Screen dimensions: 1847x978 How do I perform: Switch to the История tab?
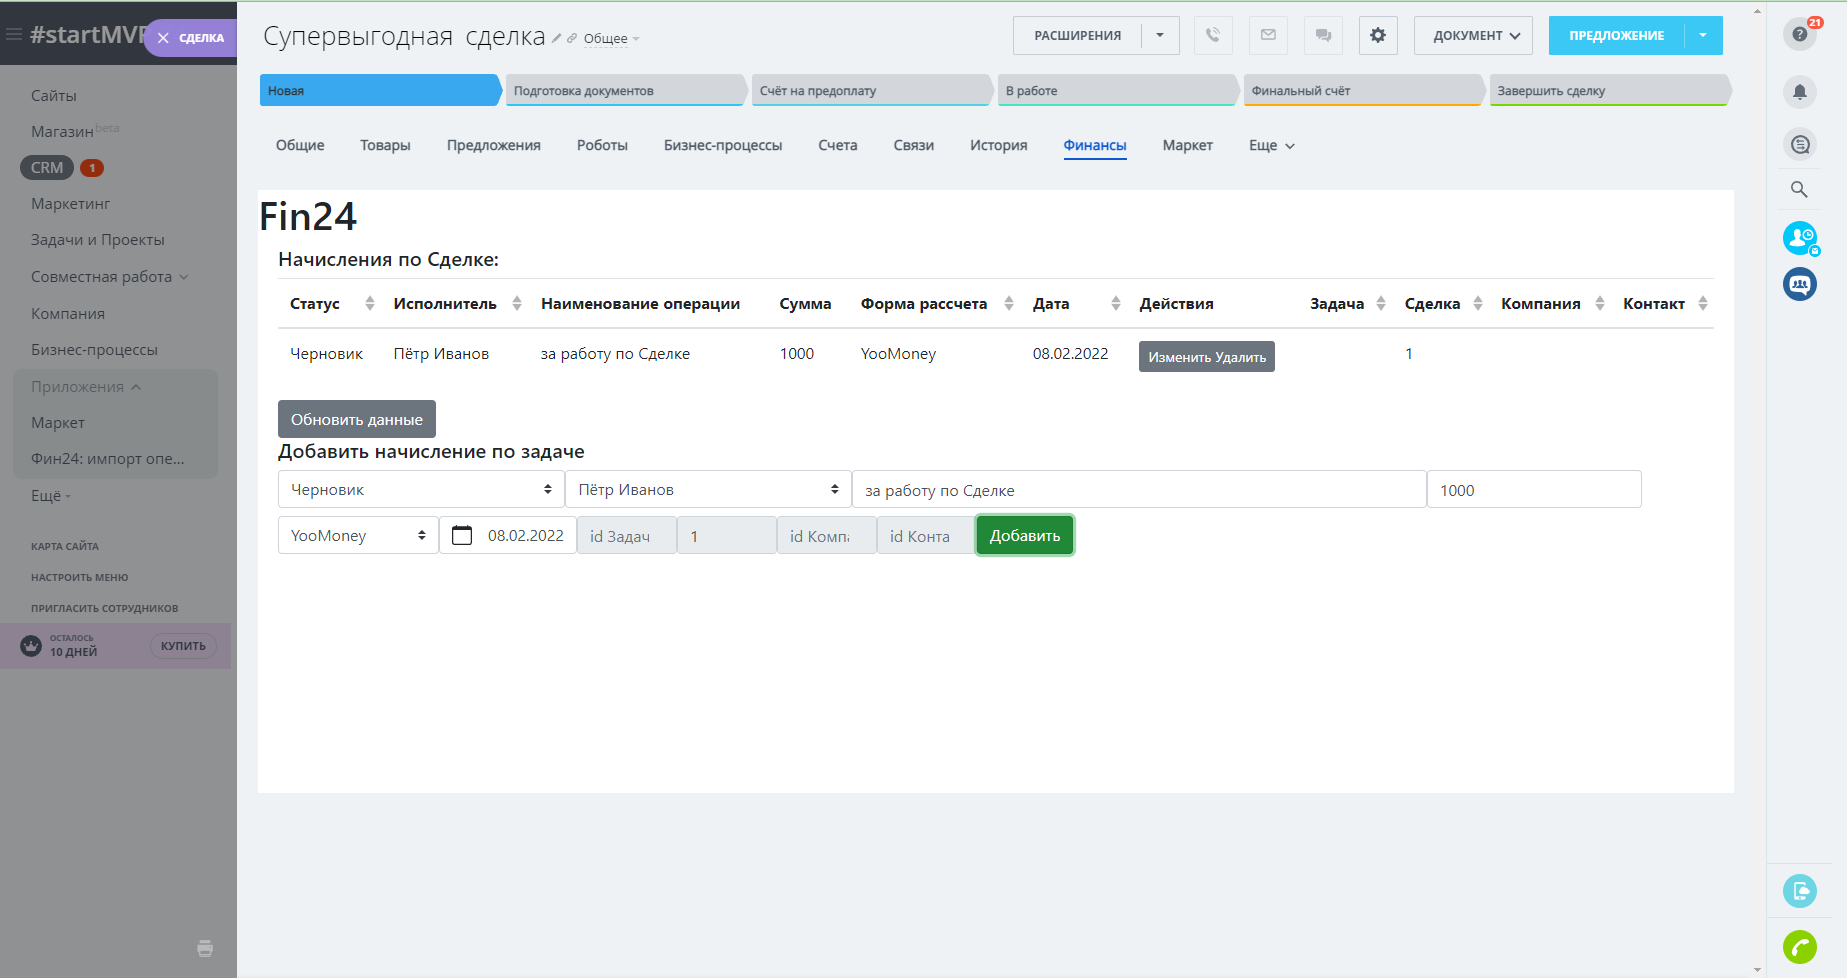[998, 145]
